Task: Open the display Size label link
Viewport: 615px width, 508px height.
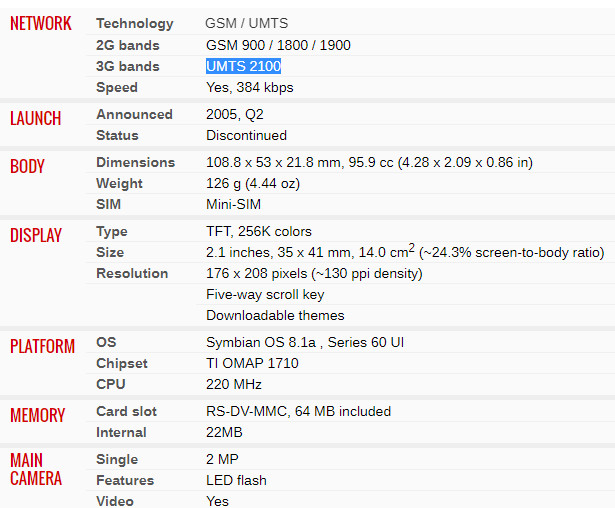Action: 110,252
